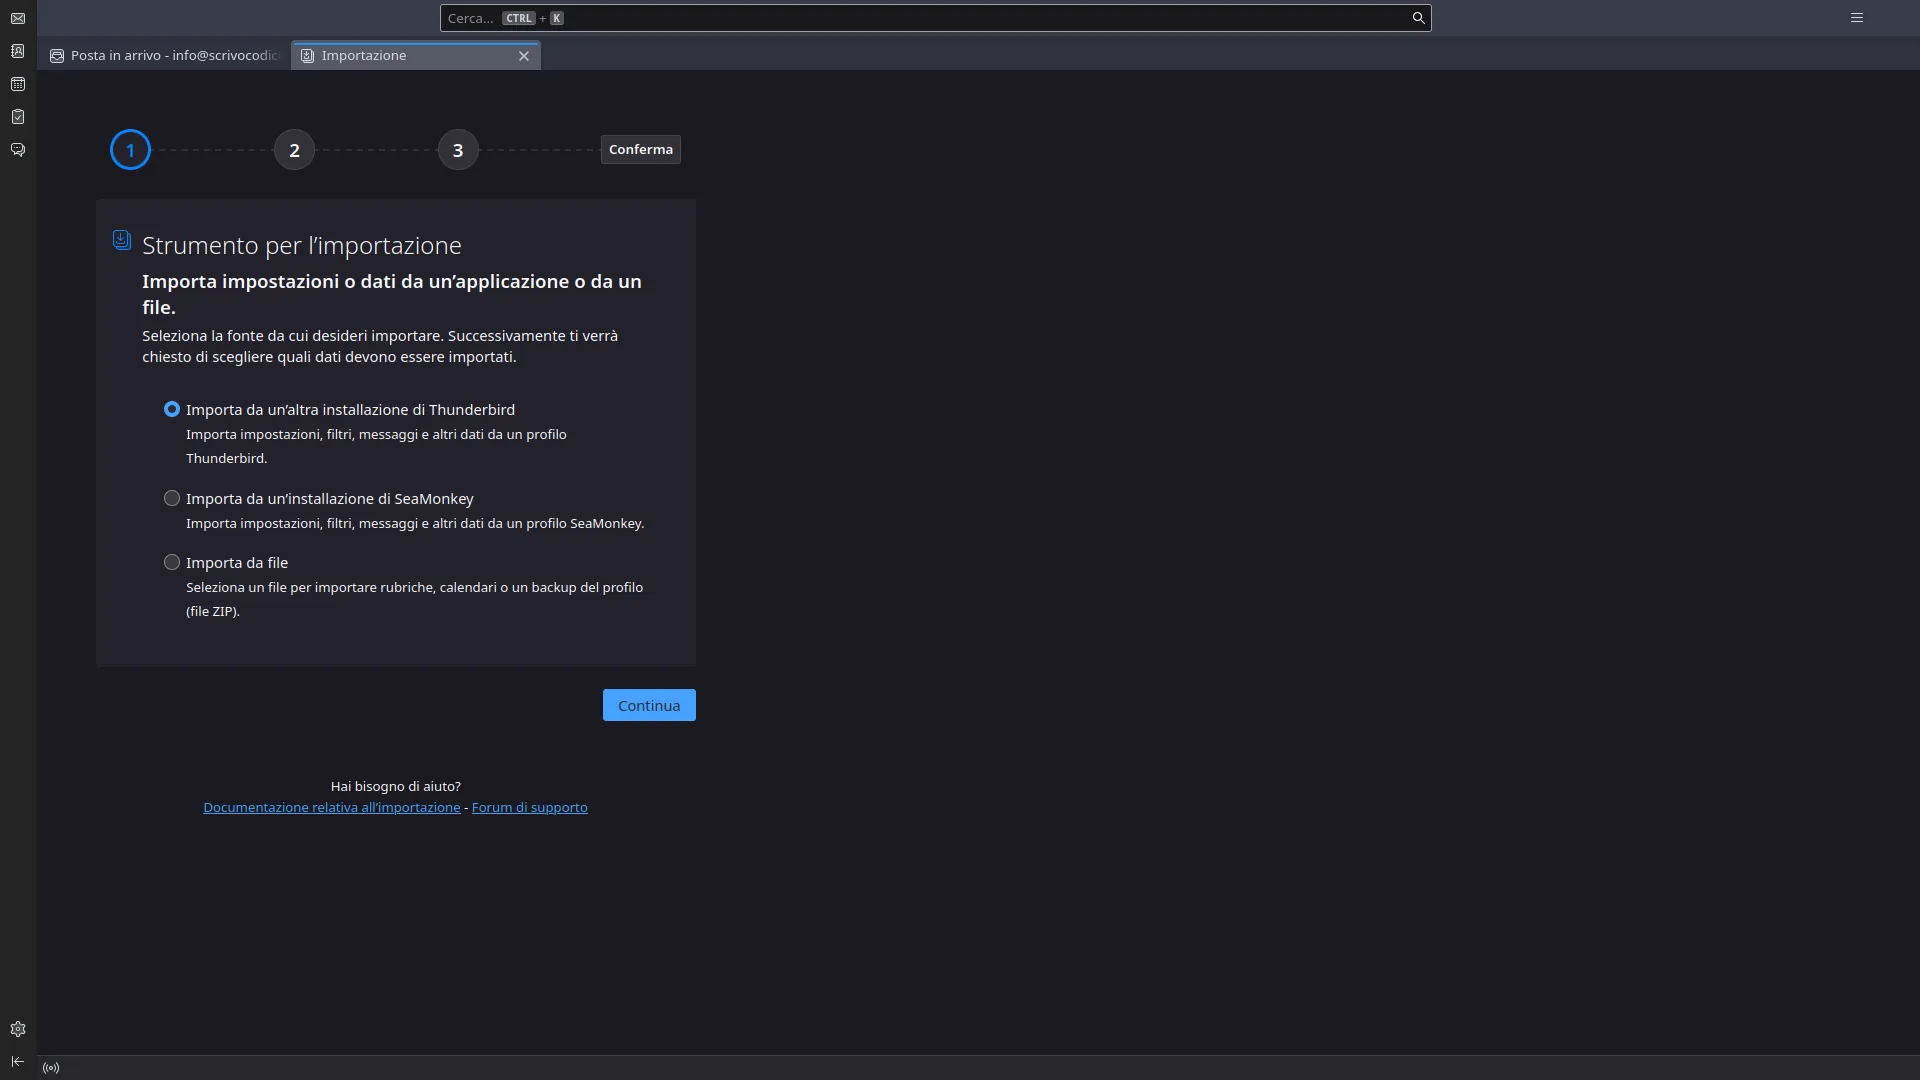Image resolution: width=1920 pixels, height=1080 pixels.
Task: Open the Forum di supporto link
Action: (x=529, y=807)
